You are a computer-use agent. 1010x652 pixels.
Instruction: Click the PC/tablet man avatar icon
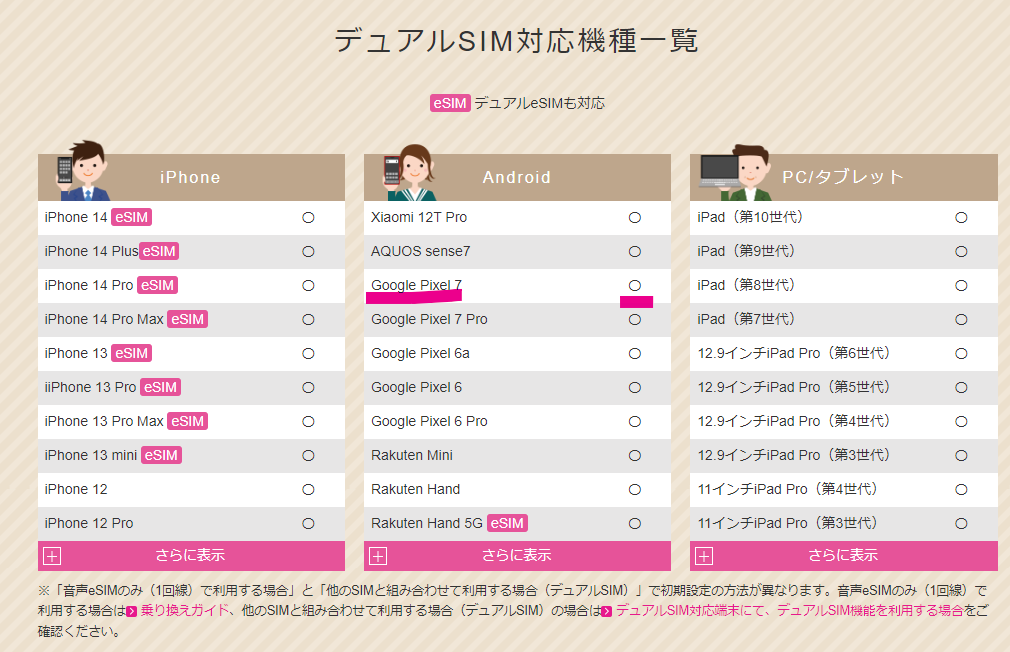pyautogui.click(x=736, y=173)
